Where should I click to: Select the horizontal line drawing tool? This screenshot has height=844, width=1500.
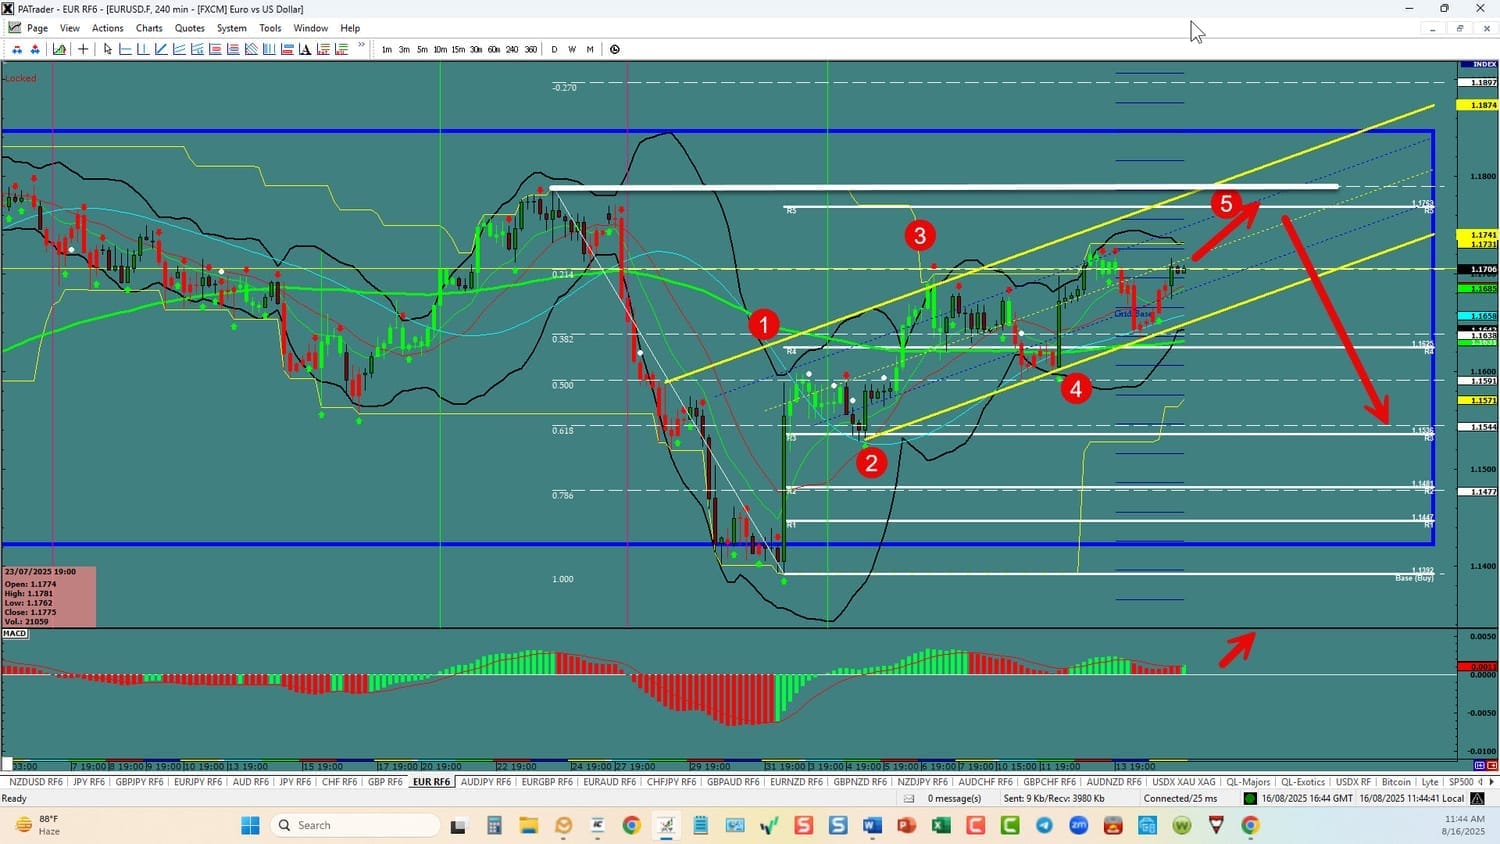(x=125, y=49)
